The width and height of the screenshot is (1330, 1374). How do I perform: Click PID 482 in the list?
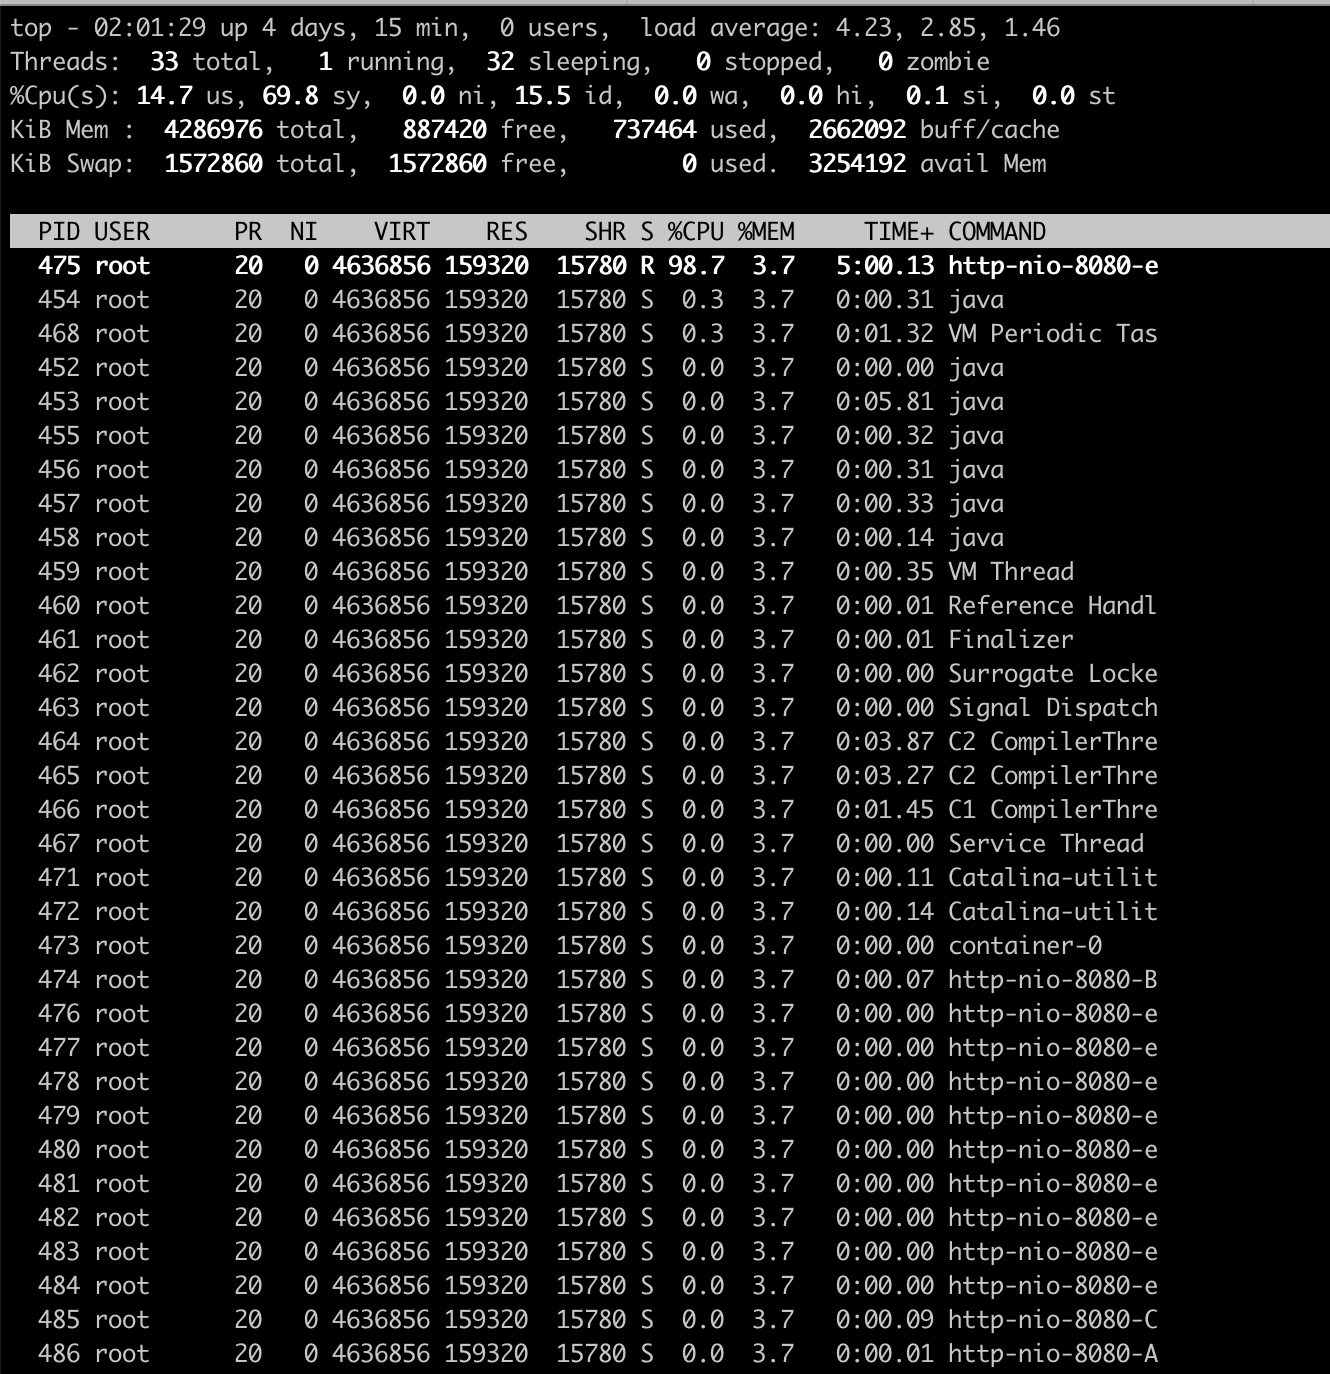coord(59,1218)
